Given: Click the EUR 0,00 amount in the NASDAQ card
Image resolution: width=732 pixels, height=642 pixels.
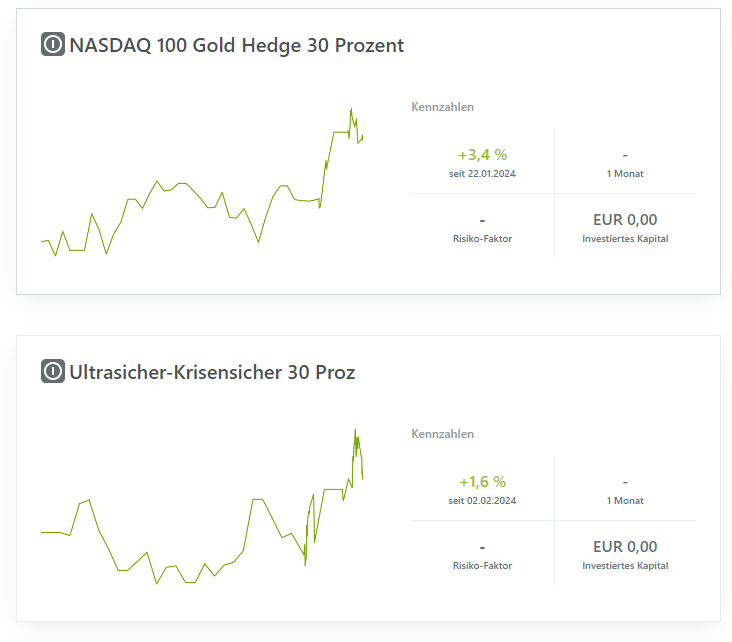Looking at the screenshot, I should click(625, 220).
